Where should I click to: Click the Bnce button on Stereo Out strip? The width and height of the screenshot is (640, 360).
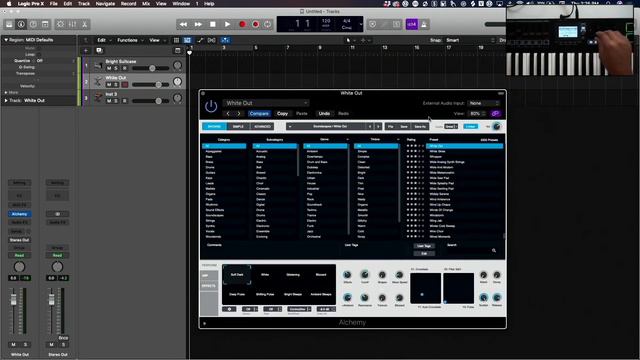(x=63, y=338)
